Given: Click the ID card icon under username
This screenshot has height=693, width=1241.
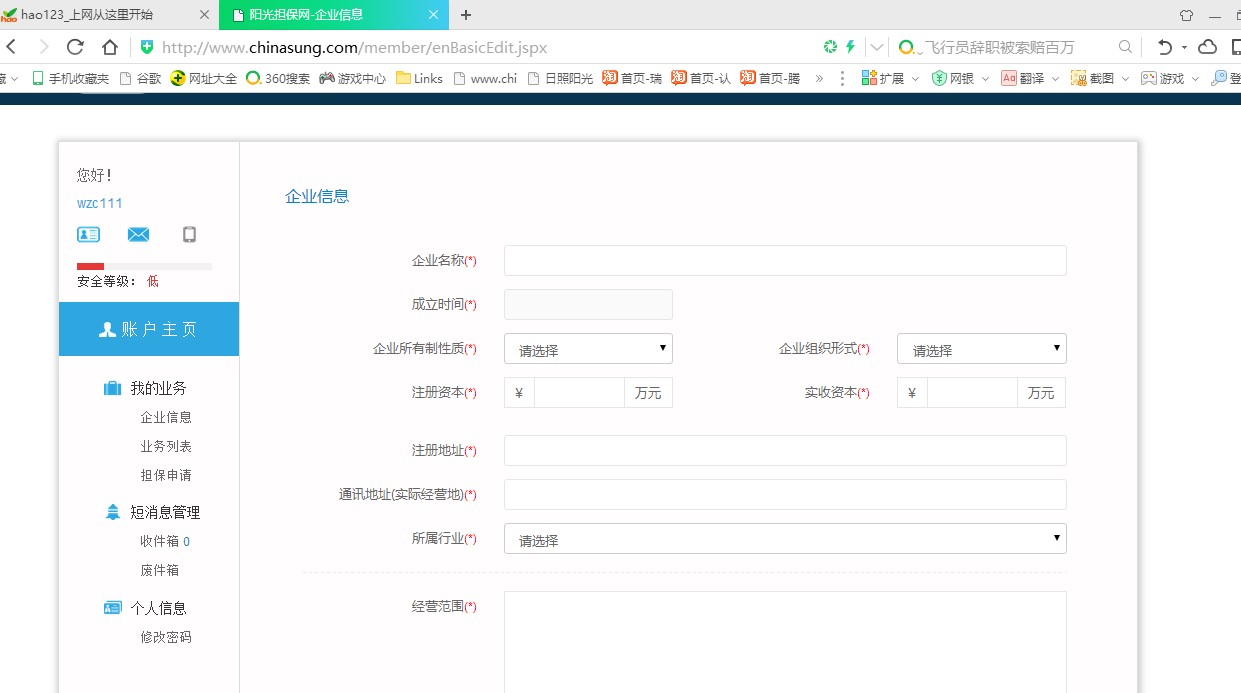Looking at the screenshot, I should click(88, 235).
